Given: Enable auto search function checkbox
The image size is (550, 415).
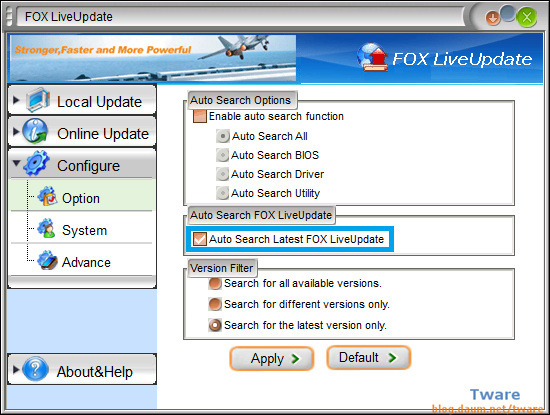Looking at the screenshot, I should tap(200, 116).
